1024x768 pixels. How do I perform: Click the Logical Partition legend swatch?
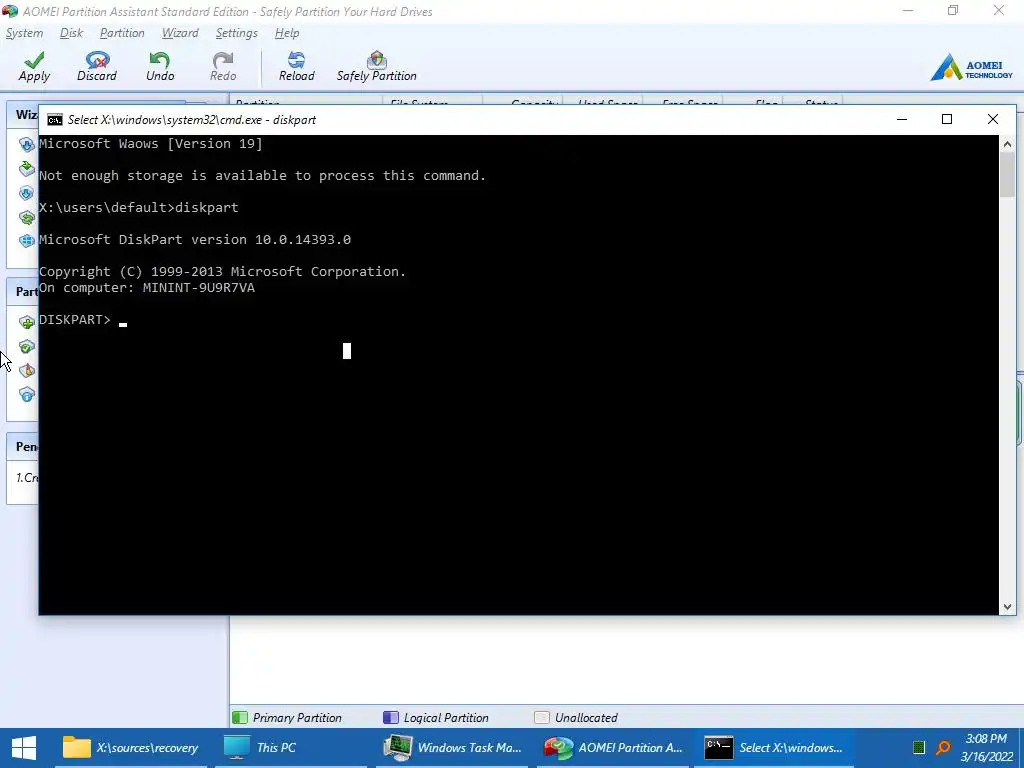tap(391, 718)
